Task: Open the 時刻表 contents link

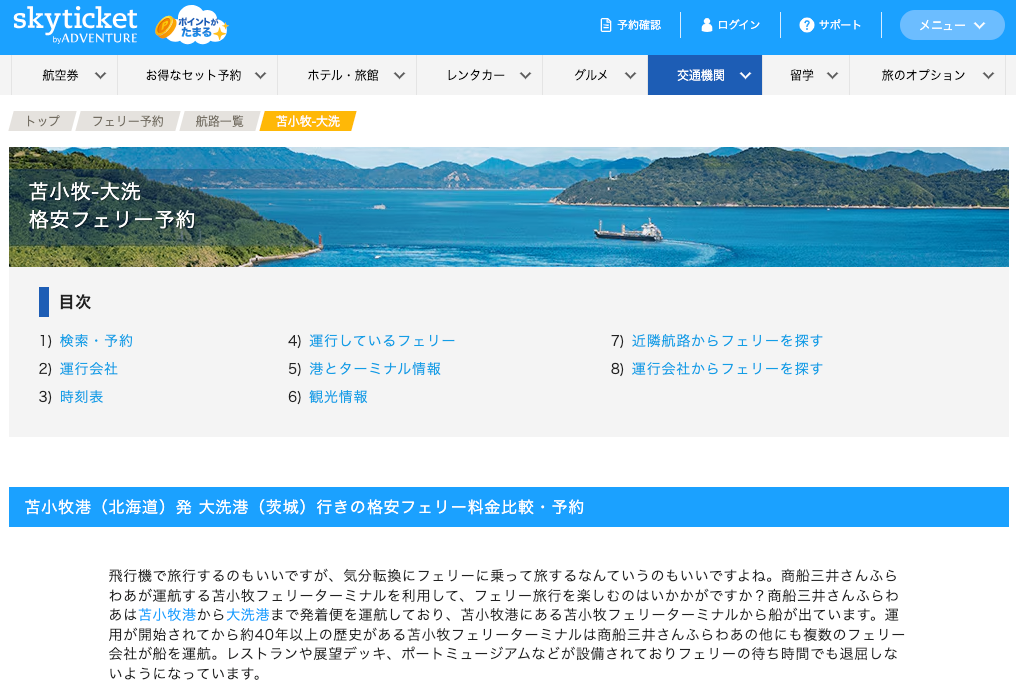Action: 81,397
